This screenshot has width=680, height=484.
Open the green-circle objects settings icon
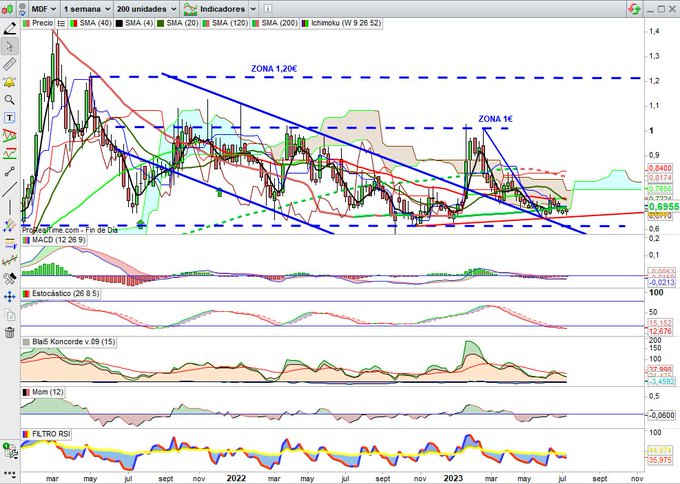point(10,451)
